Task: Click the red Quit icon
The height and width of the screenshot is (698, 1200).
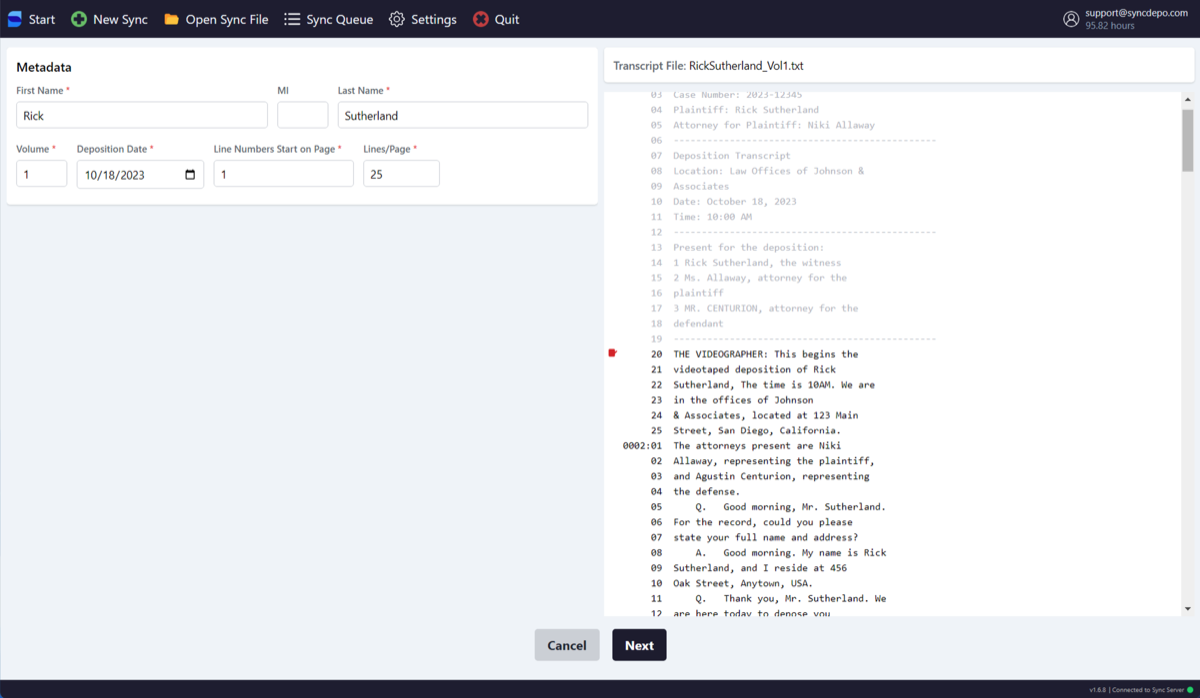Action: 481,19
